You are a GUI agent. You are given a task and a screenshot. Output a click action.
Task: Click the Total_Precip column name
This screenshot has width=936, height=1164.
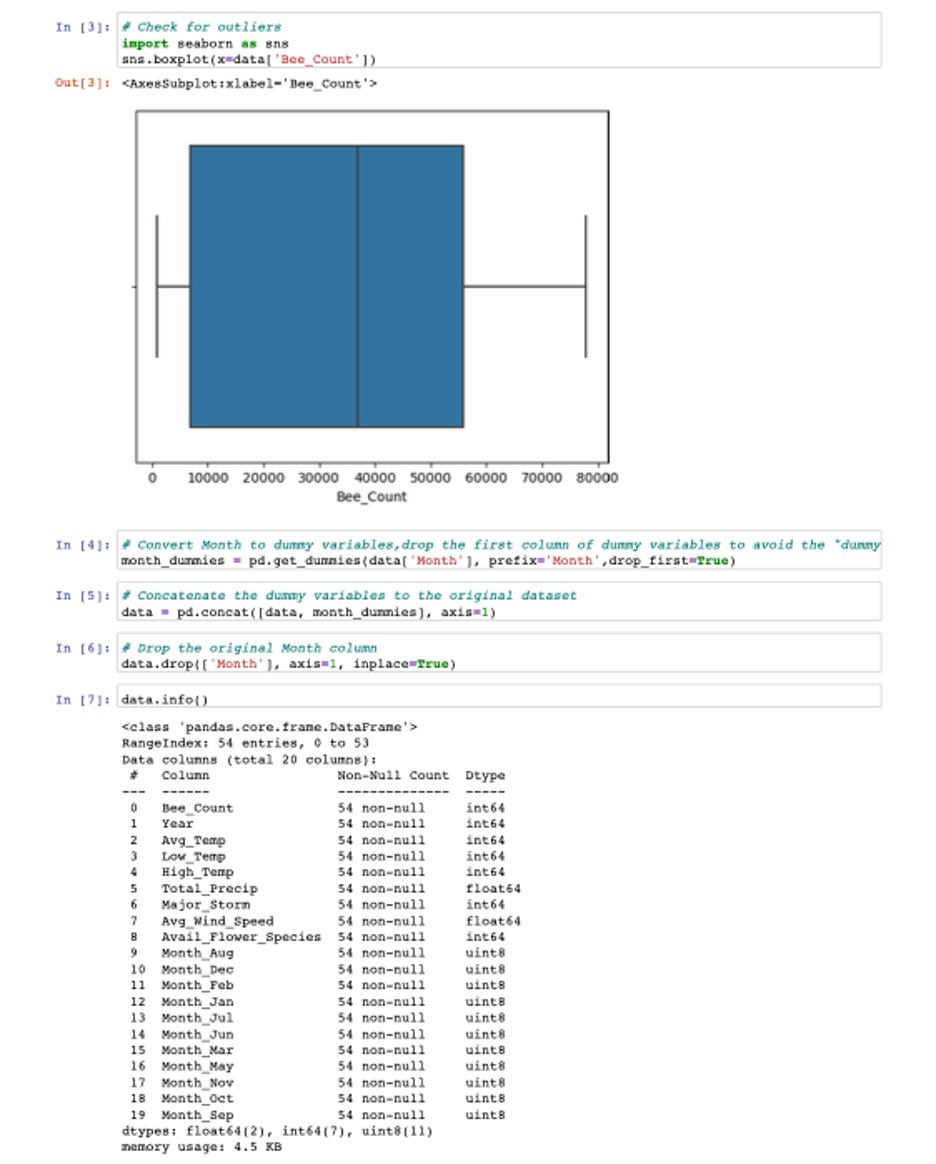coord(210,889)
